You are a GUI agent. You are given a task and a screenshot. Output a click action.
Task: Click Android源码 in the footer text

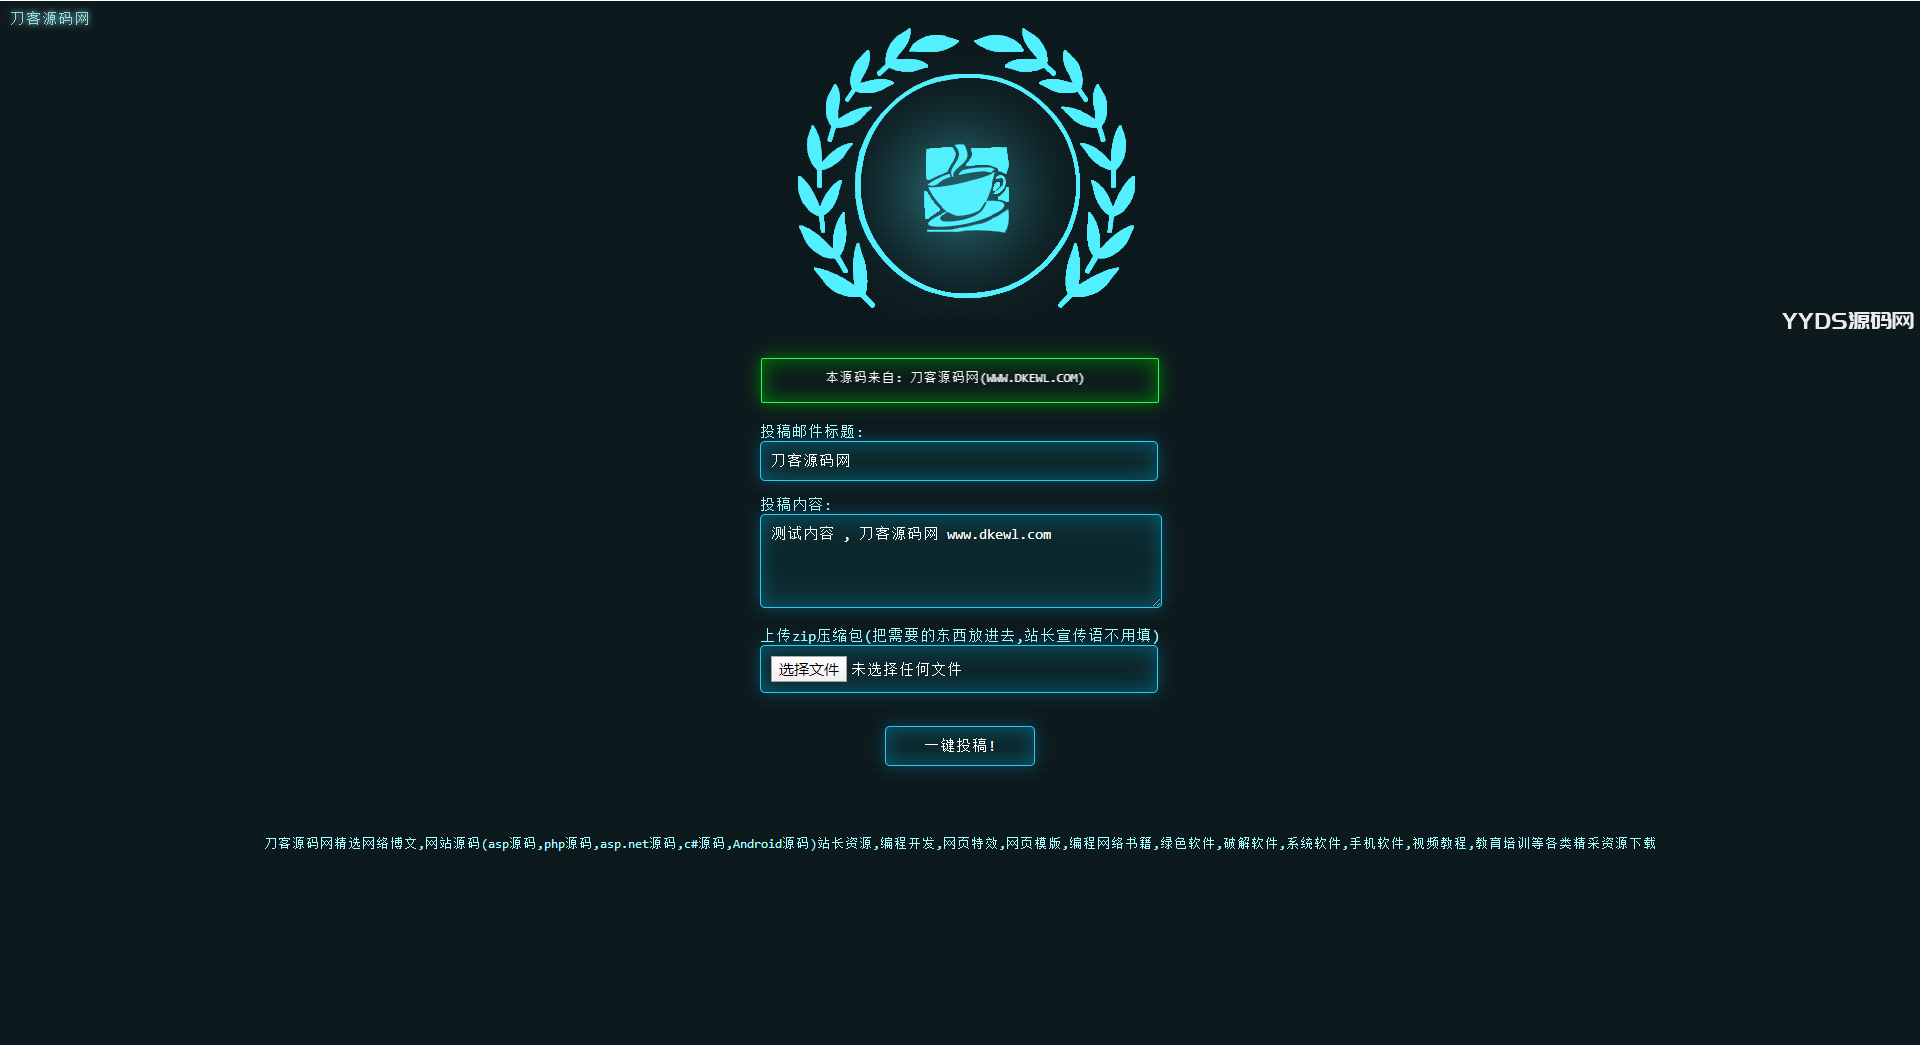(770, 843)
